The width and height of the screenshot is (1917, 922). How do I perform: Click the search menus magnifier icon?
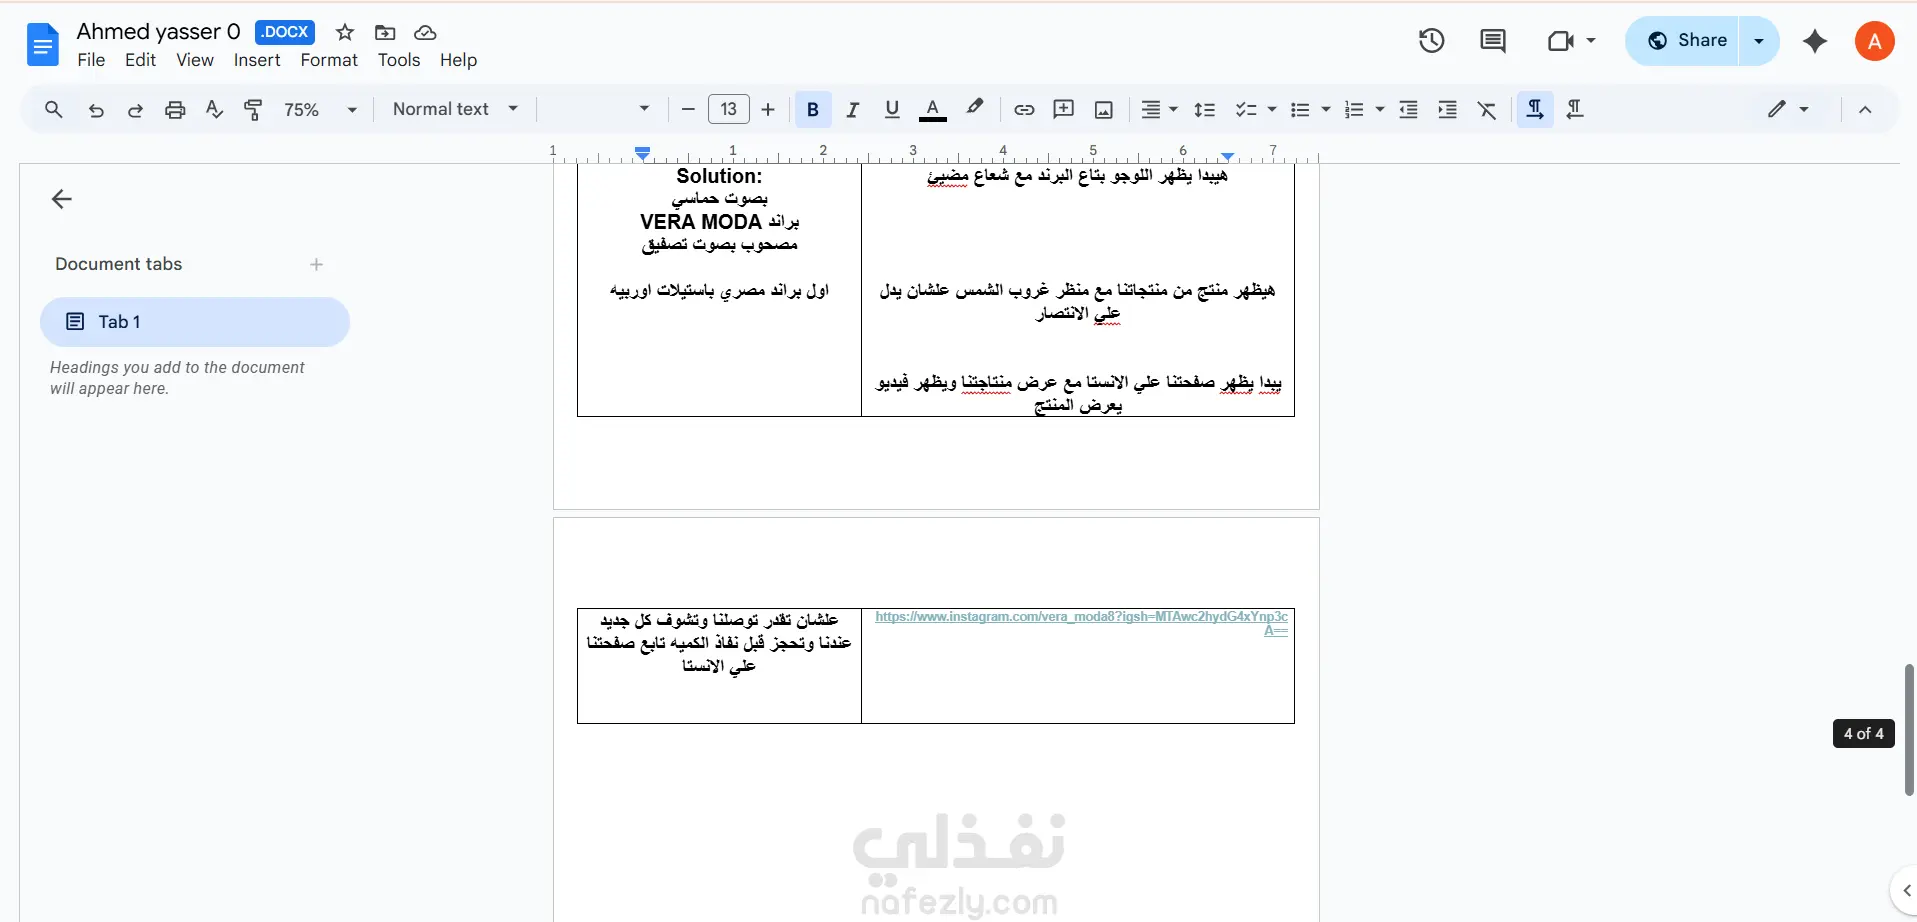click(54, 110)
